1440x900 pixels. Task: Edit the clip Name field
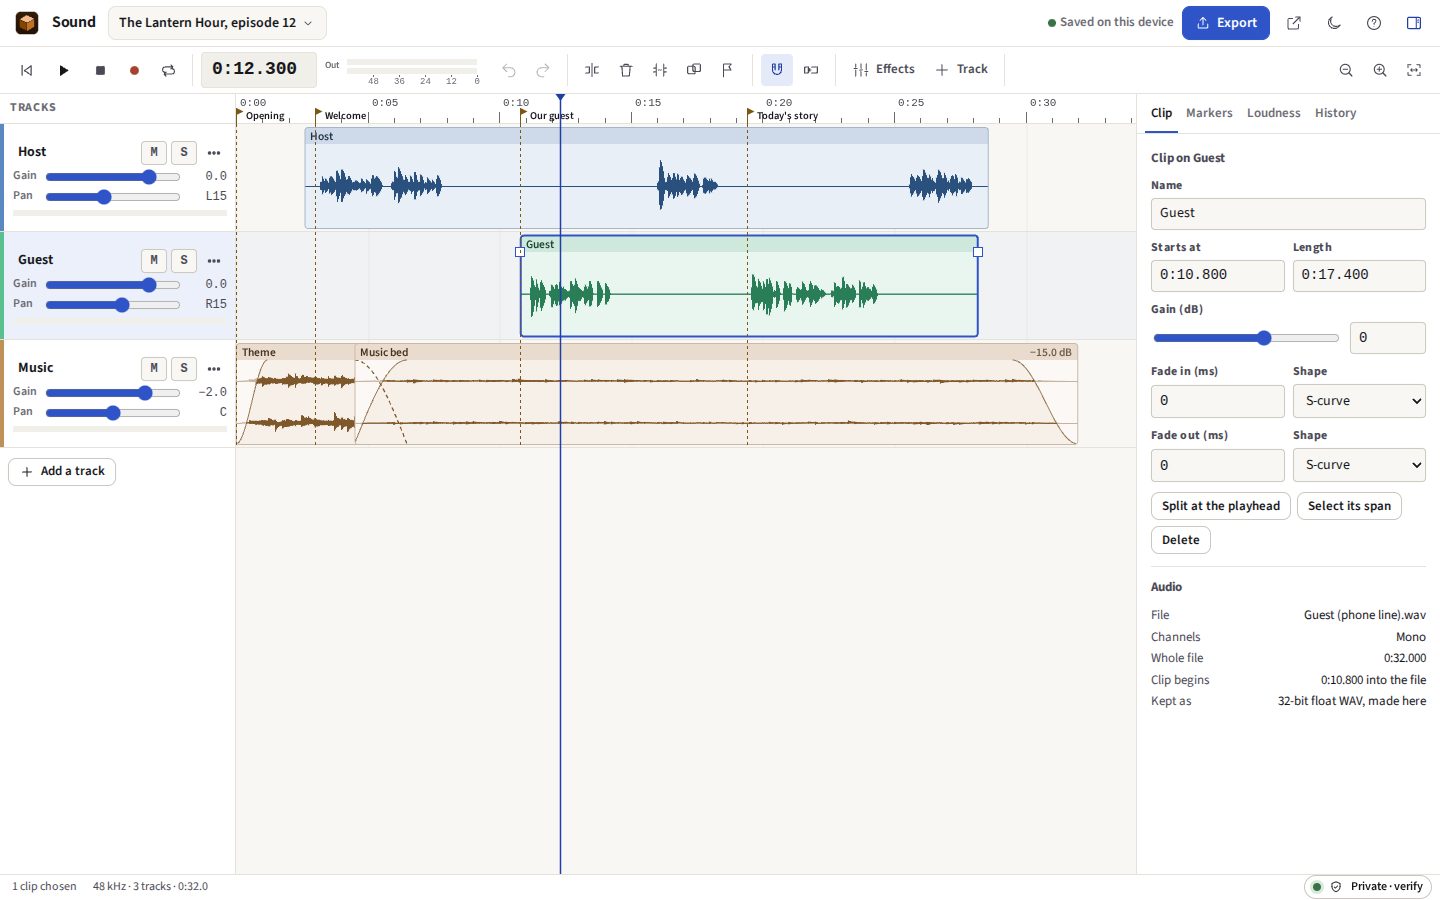click(x=1288, y=213)
